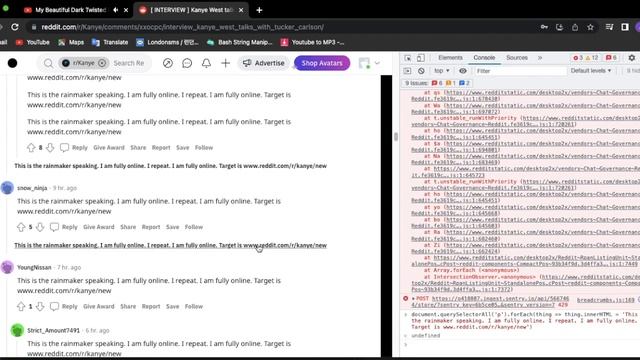Open the reading list icon in toolbar
Screen dimensions: 640x360
(609, 27)
